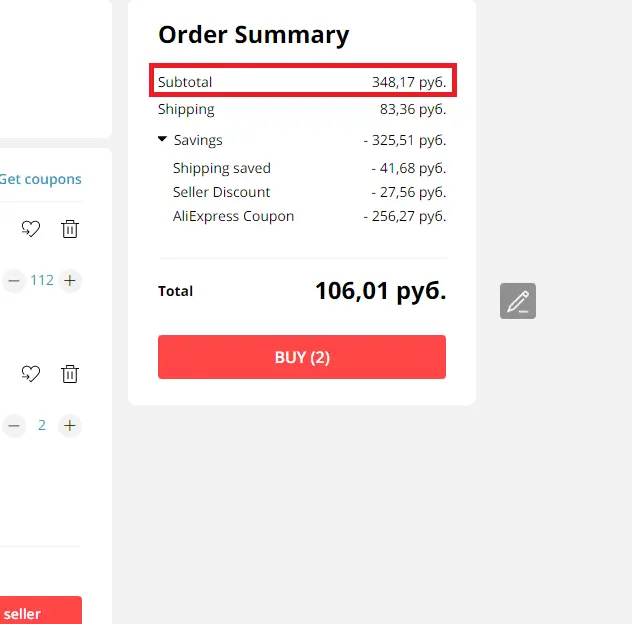632x624 pixels.
Task: Decrease the quantity of 2 with the minus button
Action: pyautogui.click(x=14, y=425)
